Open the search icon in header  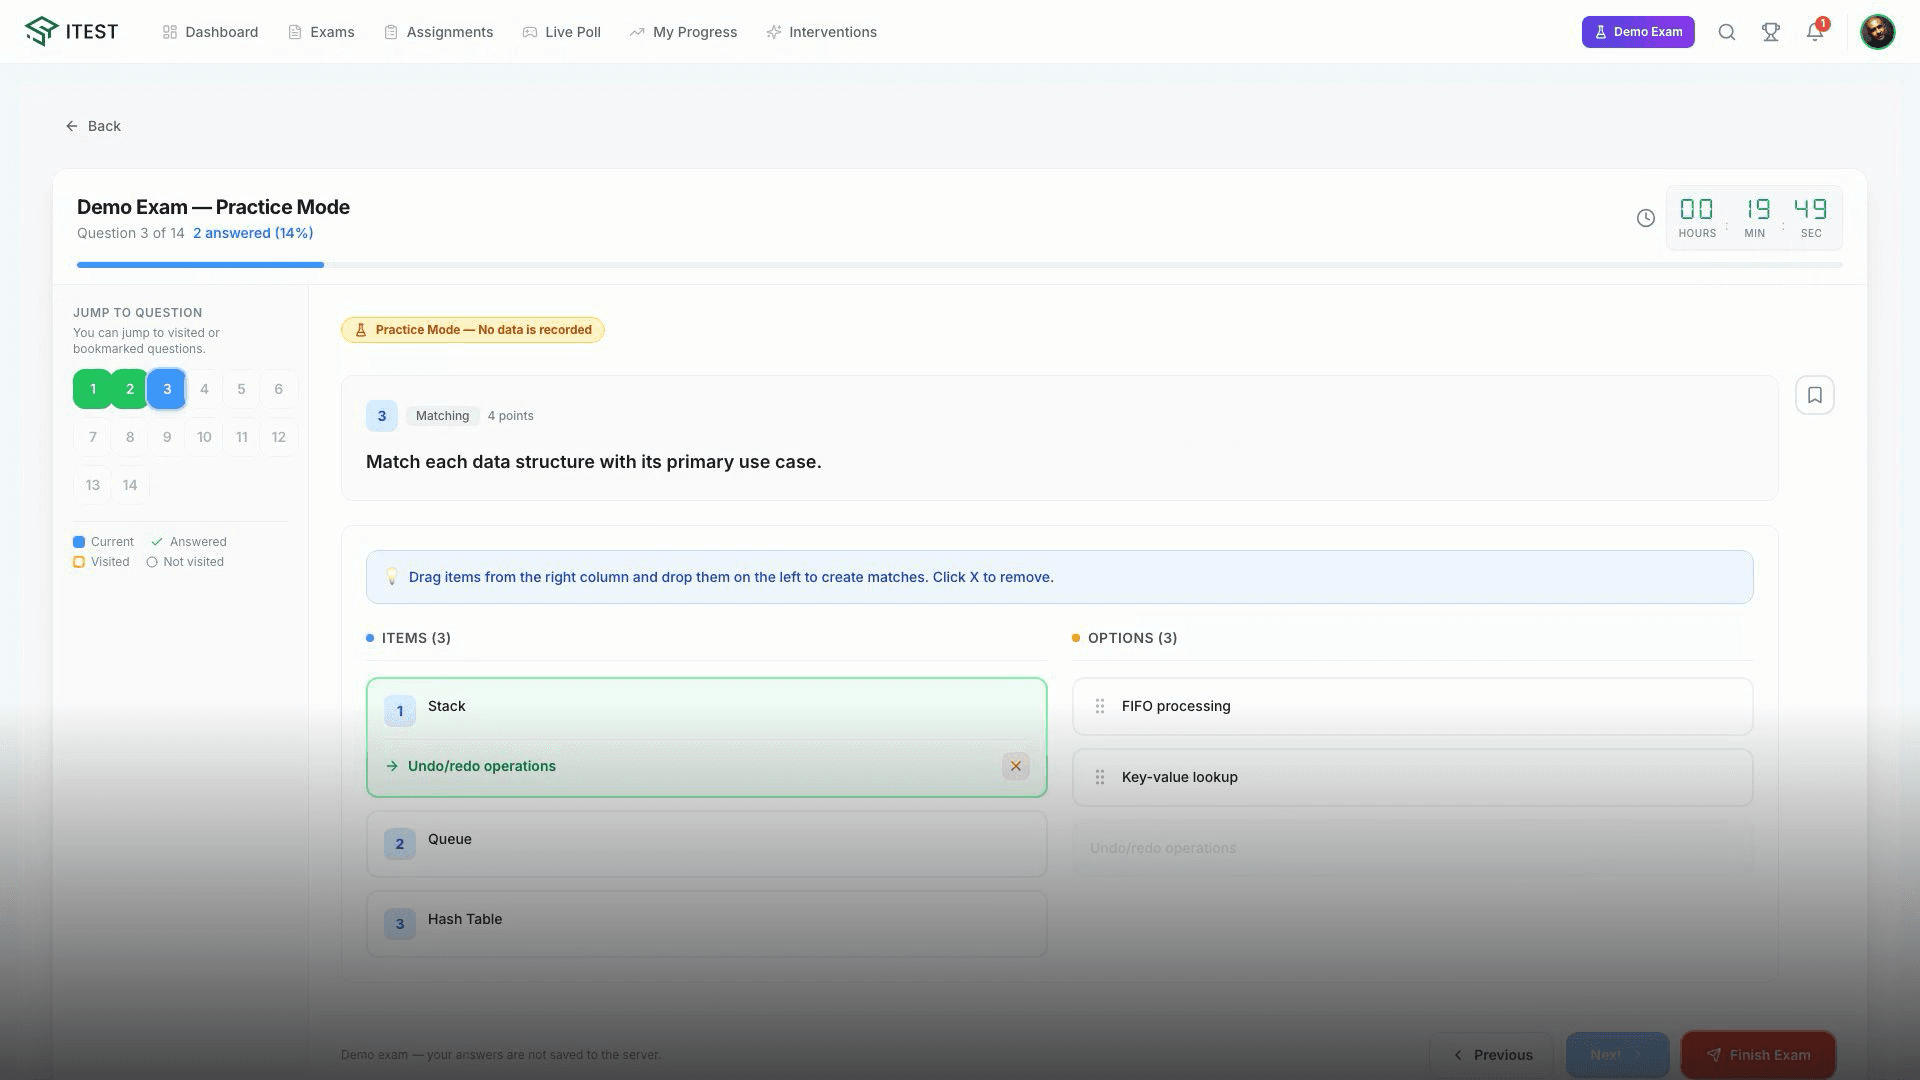coord(1727,32)
